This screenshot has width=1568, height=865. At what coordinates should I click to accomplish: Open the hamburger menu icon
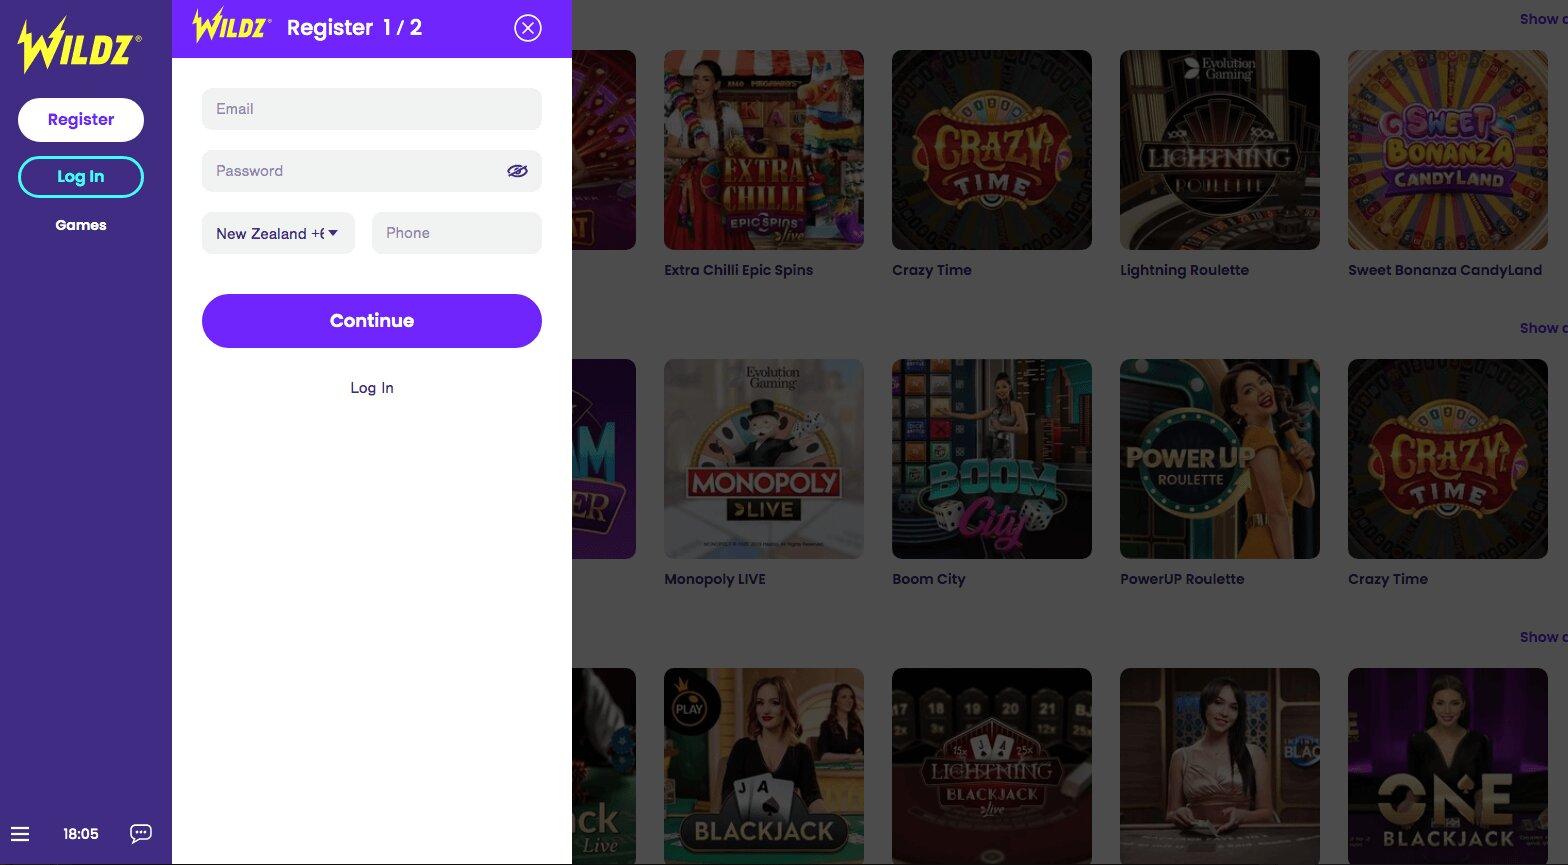coord(20,834)
